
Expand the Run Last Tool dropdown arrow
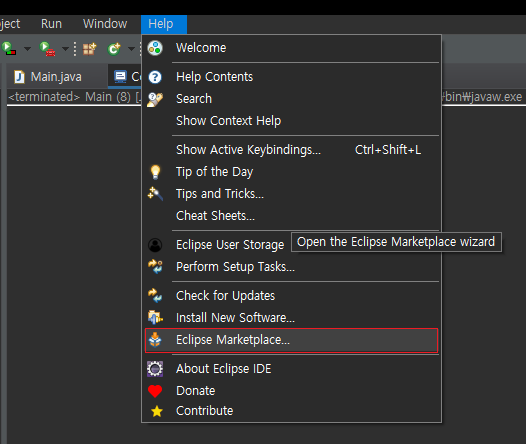(66, 49)
